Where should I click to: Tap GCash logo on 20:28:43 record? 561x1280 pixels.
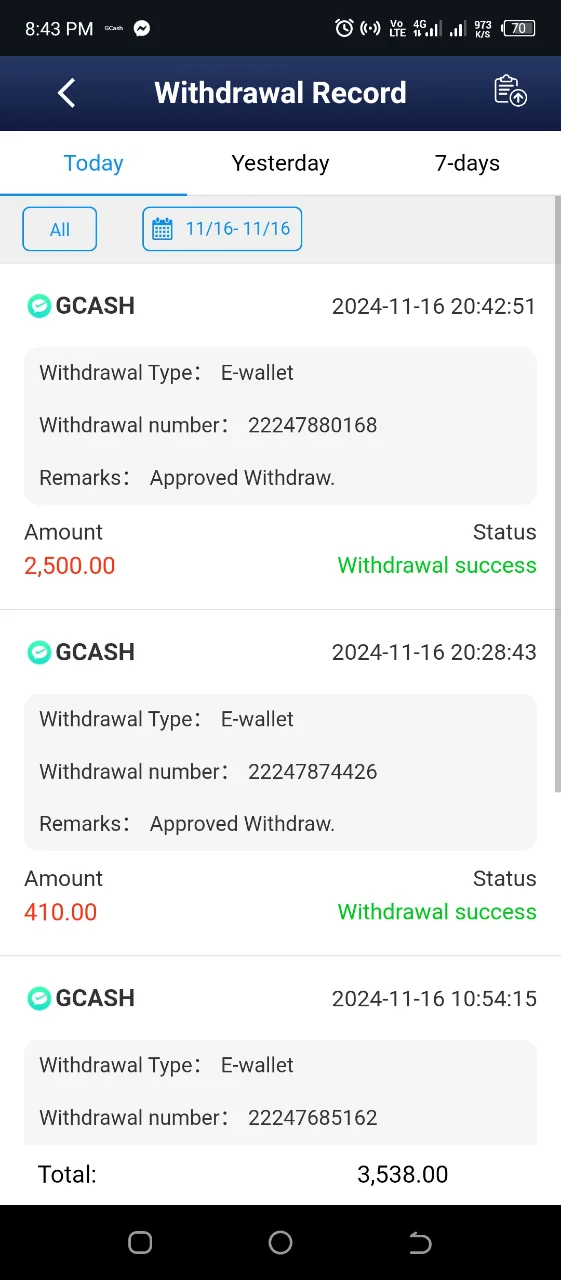(39, 652)
